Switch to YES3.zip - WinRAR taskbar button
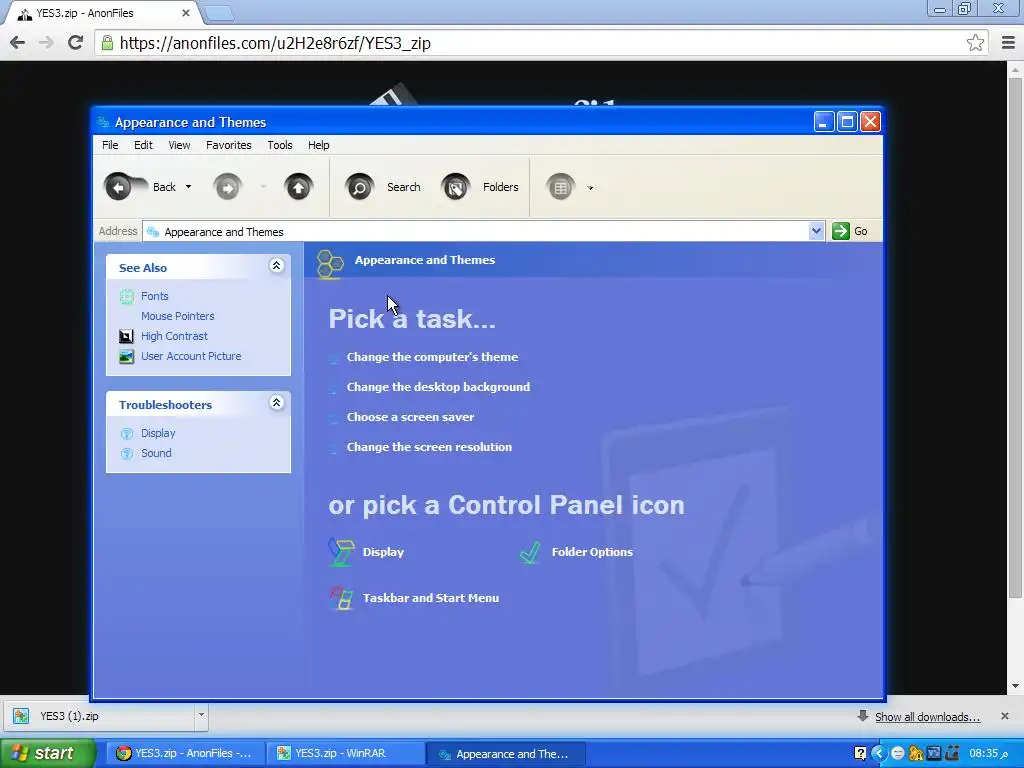1024x768 pixels. [345, 754]
